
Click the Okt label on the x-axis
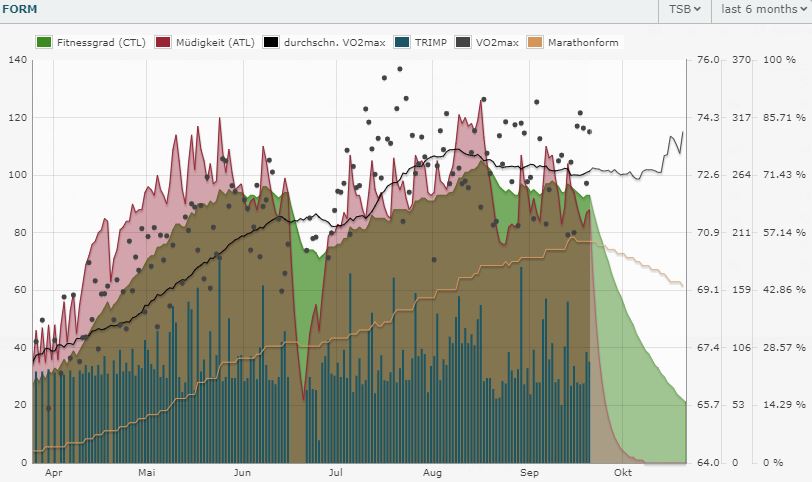pyautogui.click(x=623, y=473)
